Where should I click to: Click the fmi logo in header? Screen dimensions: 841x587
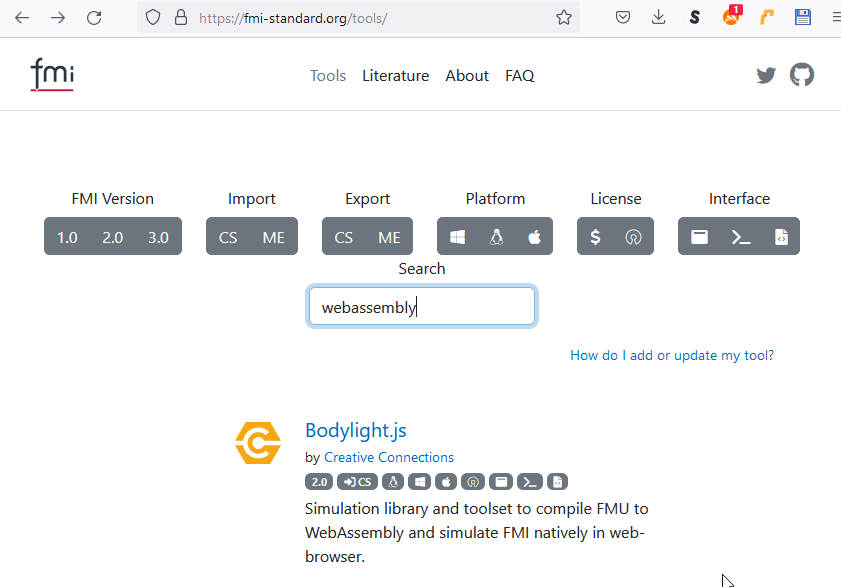(x=52, y=75)
